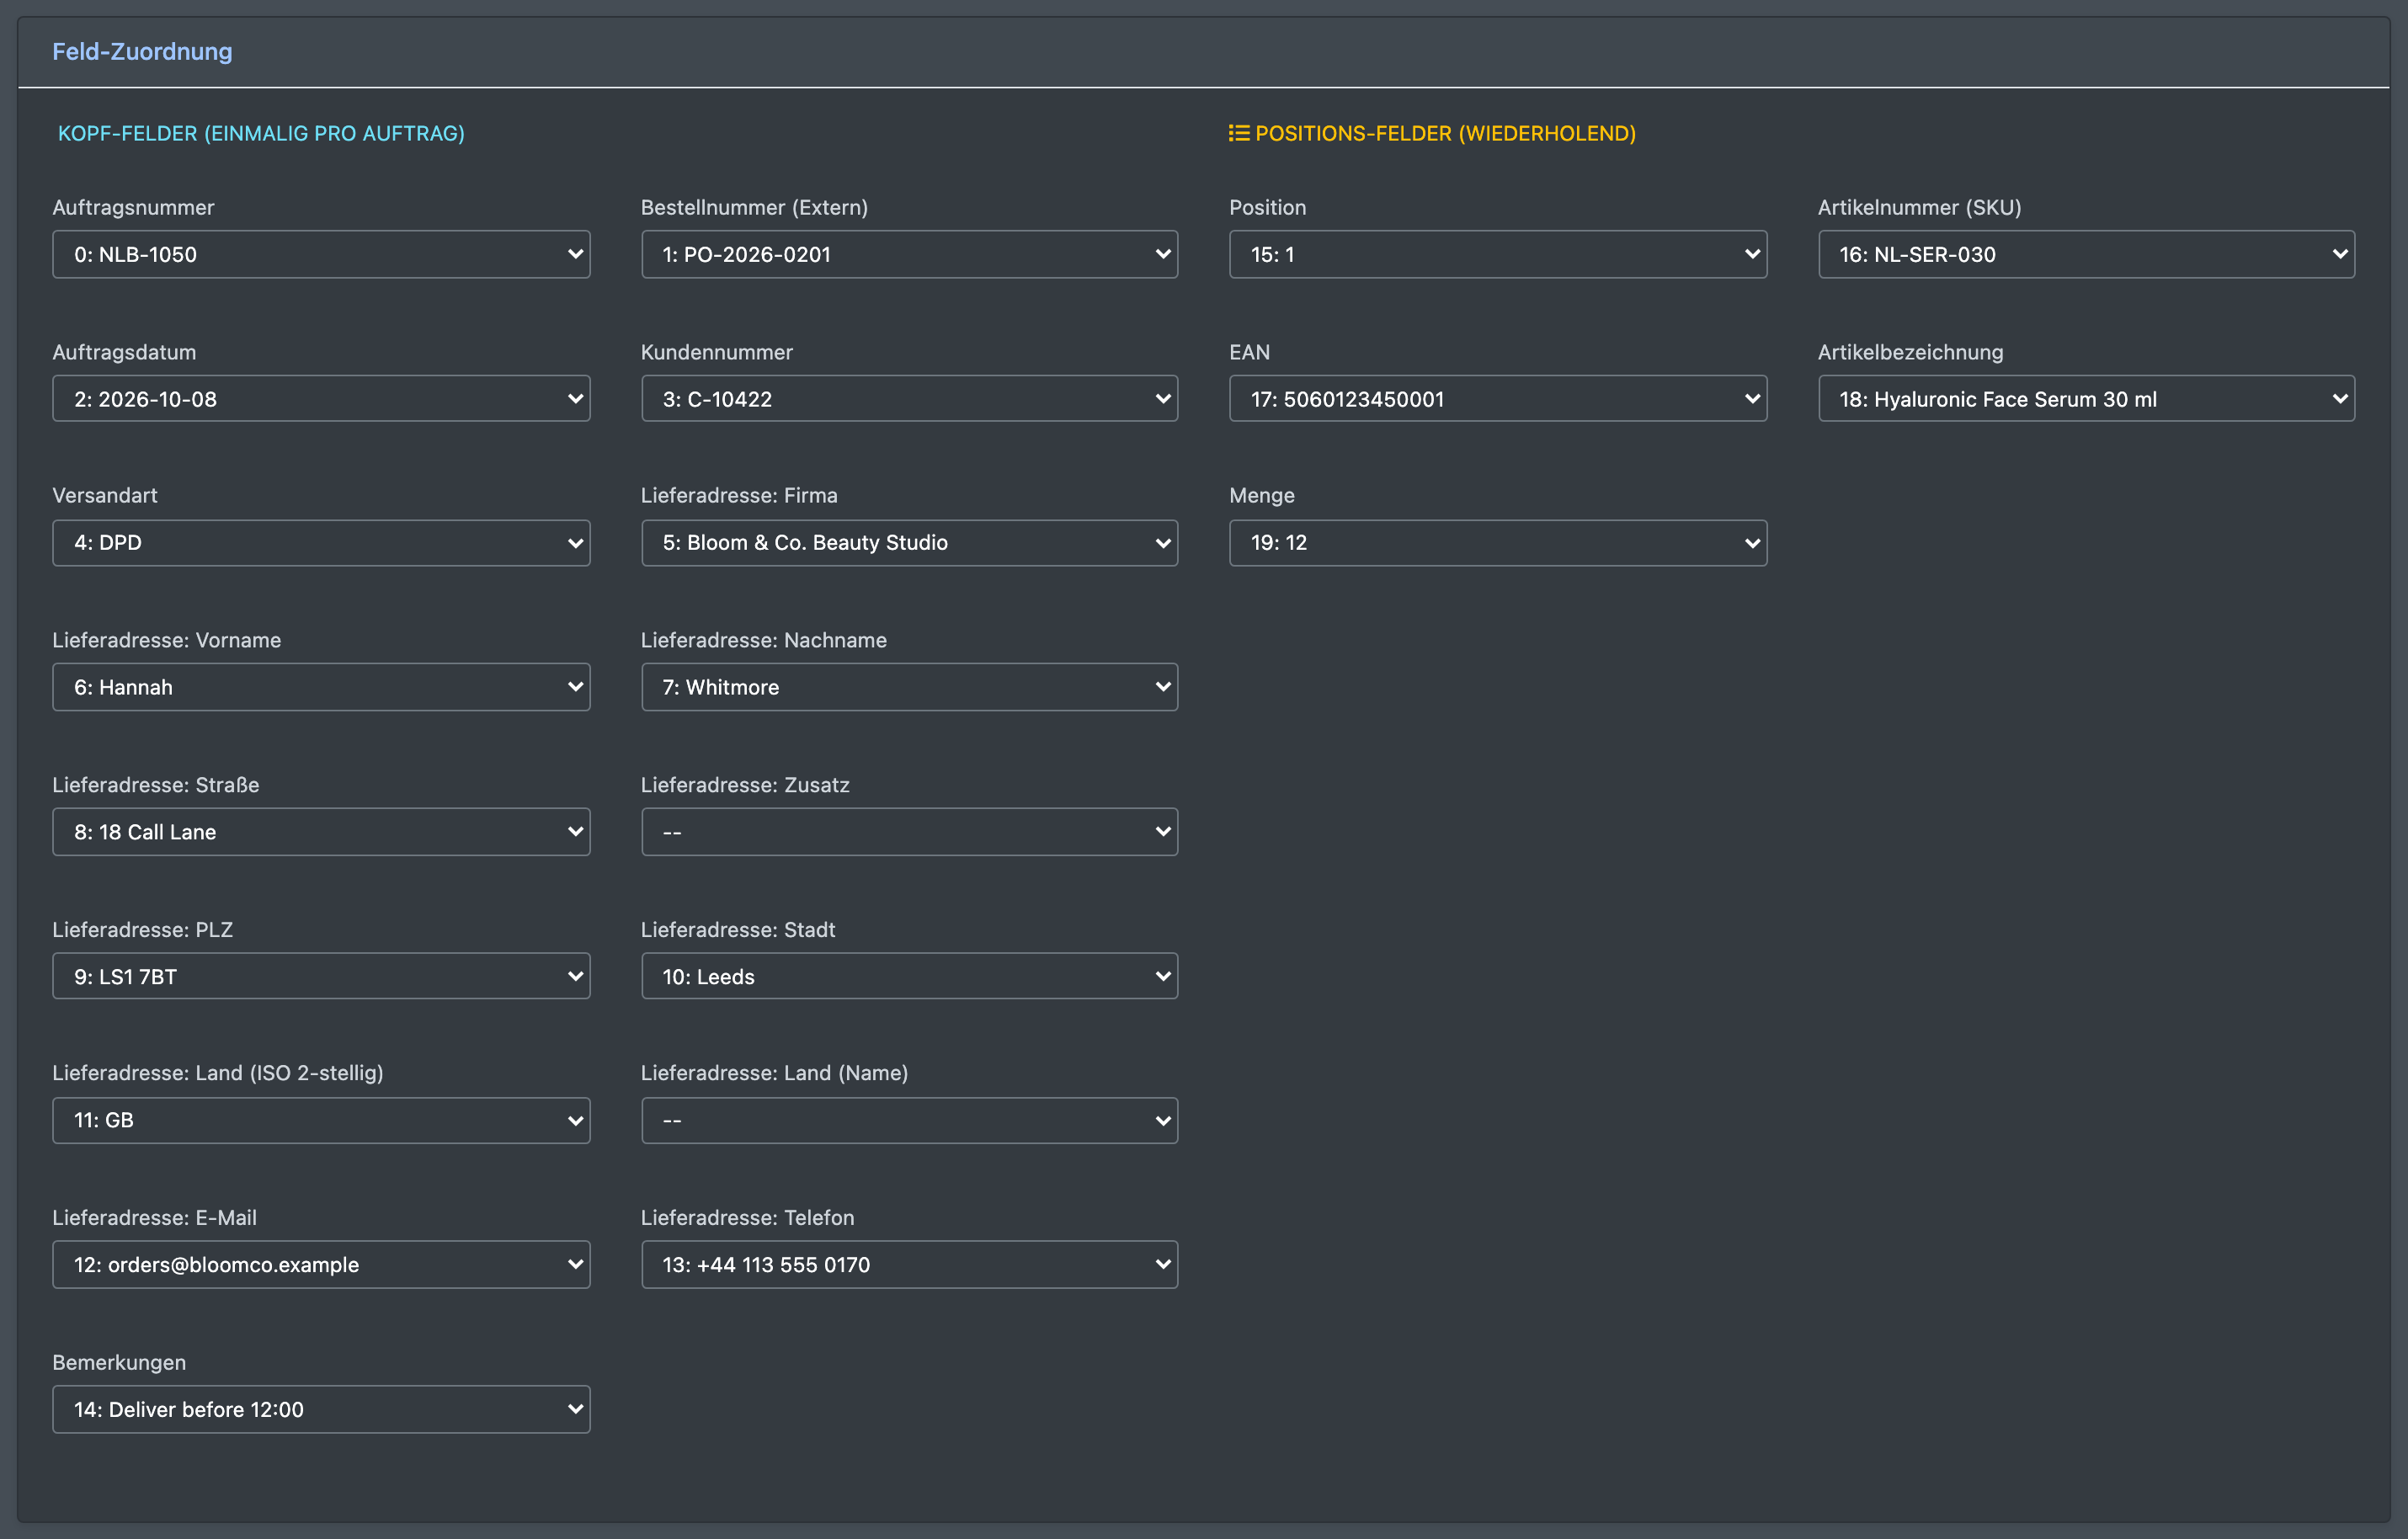Open the Lieferadresse: Stadt dropdown

click(909, 976)
